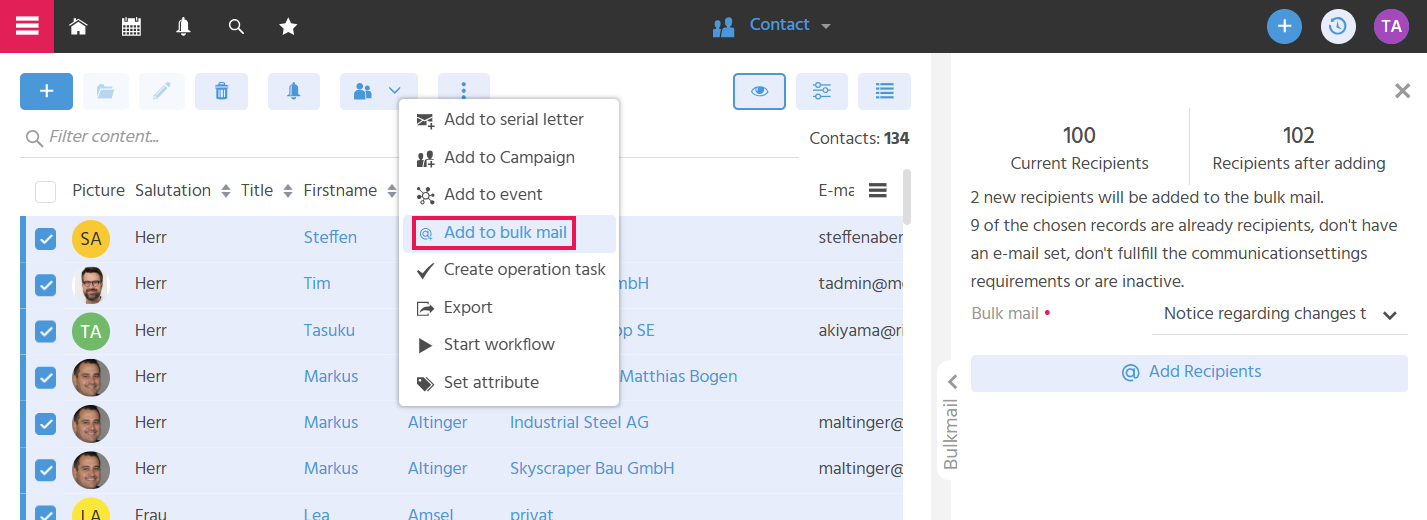Click the toolbar reminder bell button
1427x520 pixels.
(293, 91)
